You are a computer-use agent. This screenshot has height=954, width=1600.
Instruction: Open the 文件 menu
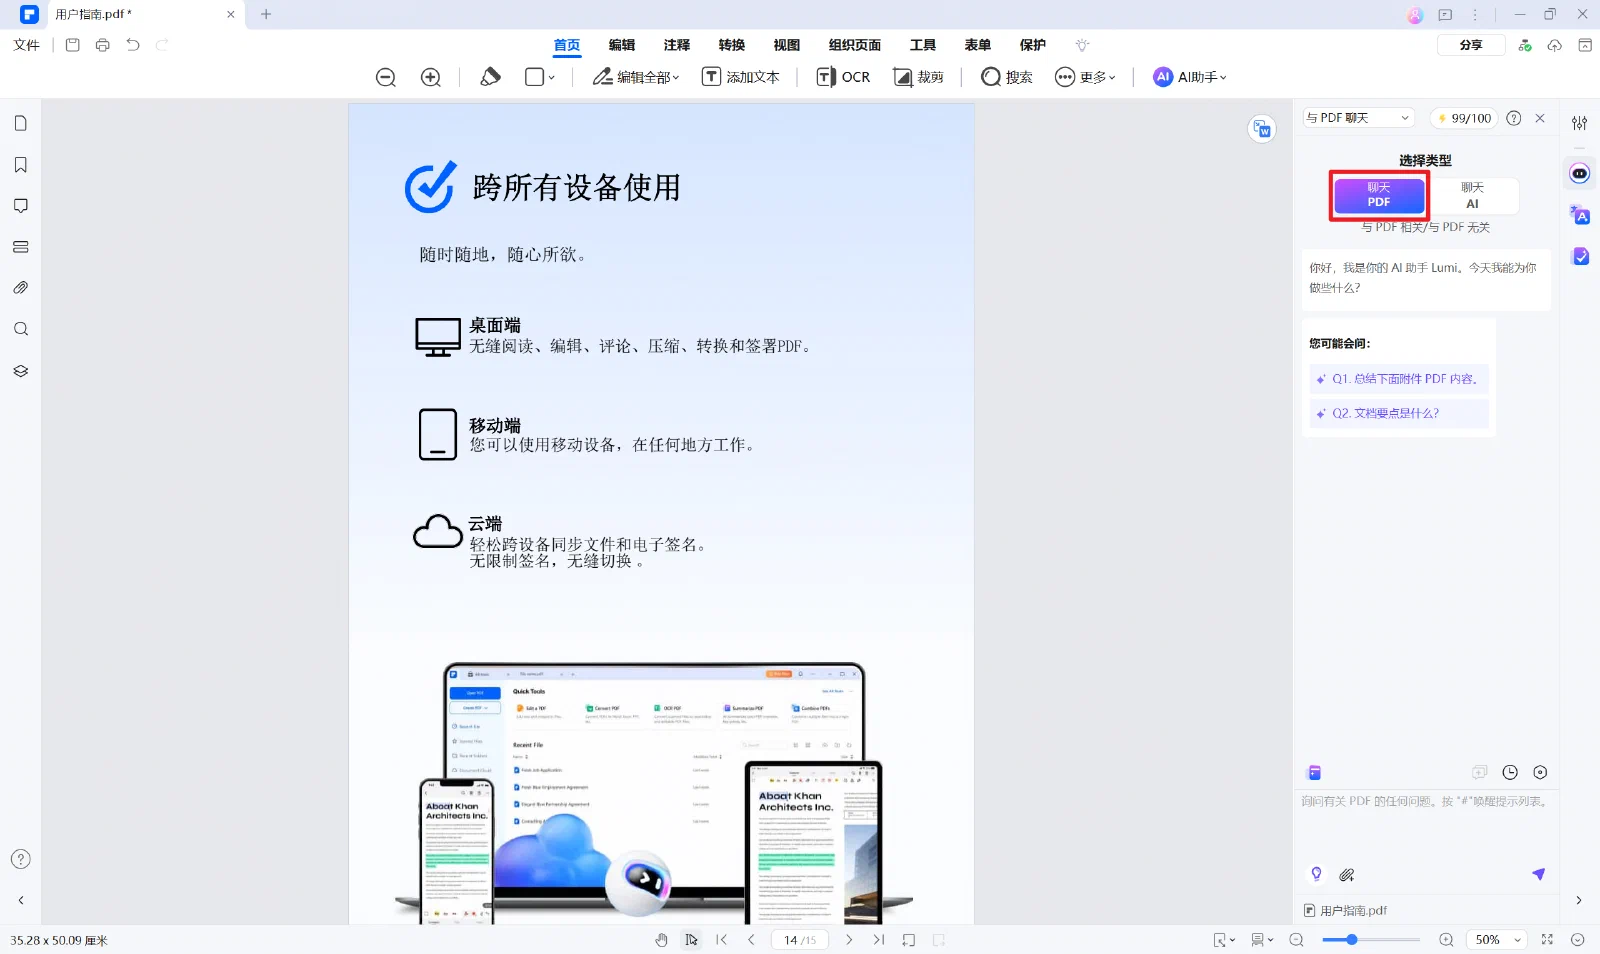(27, 45)
